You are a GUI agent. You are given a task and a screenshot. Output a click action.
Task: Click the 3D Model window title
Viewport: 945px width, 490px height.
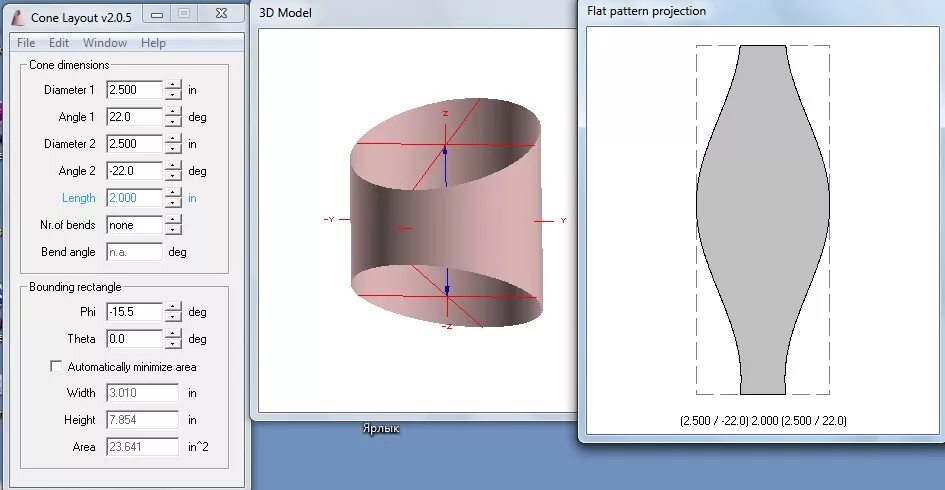[x=285, y=13]
